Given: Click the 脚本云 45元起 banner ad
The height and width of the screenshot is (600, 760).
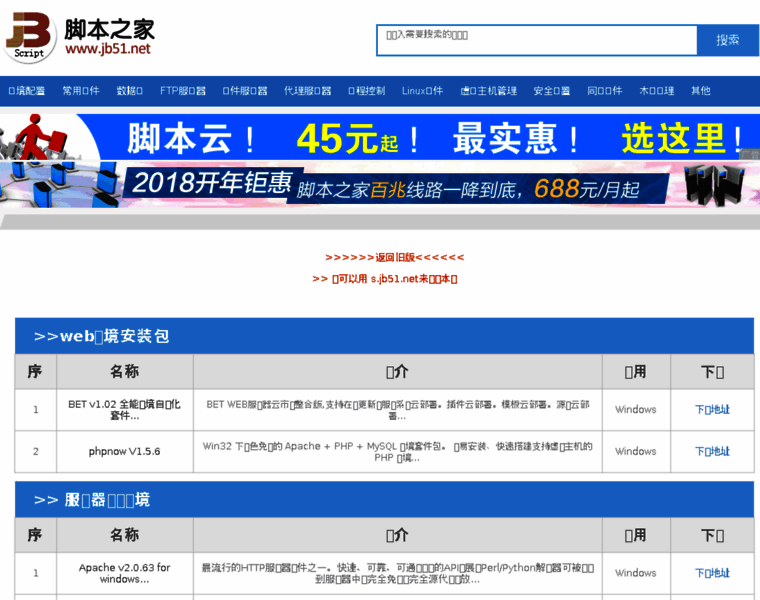Looking at the screenshot, I should (380, 137).
